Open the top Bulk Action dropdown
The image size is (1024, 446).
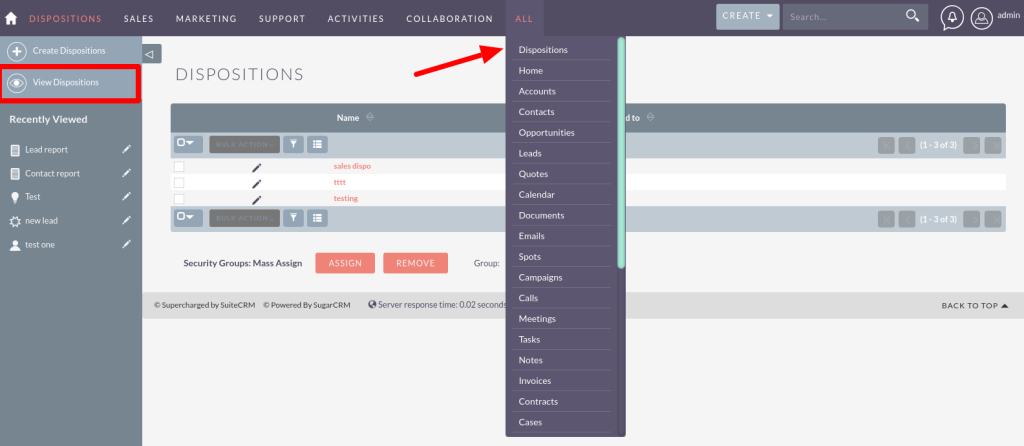[x=244, y=144]
